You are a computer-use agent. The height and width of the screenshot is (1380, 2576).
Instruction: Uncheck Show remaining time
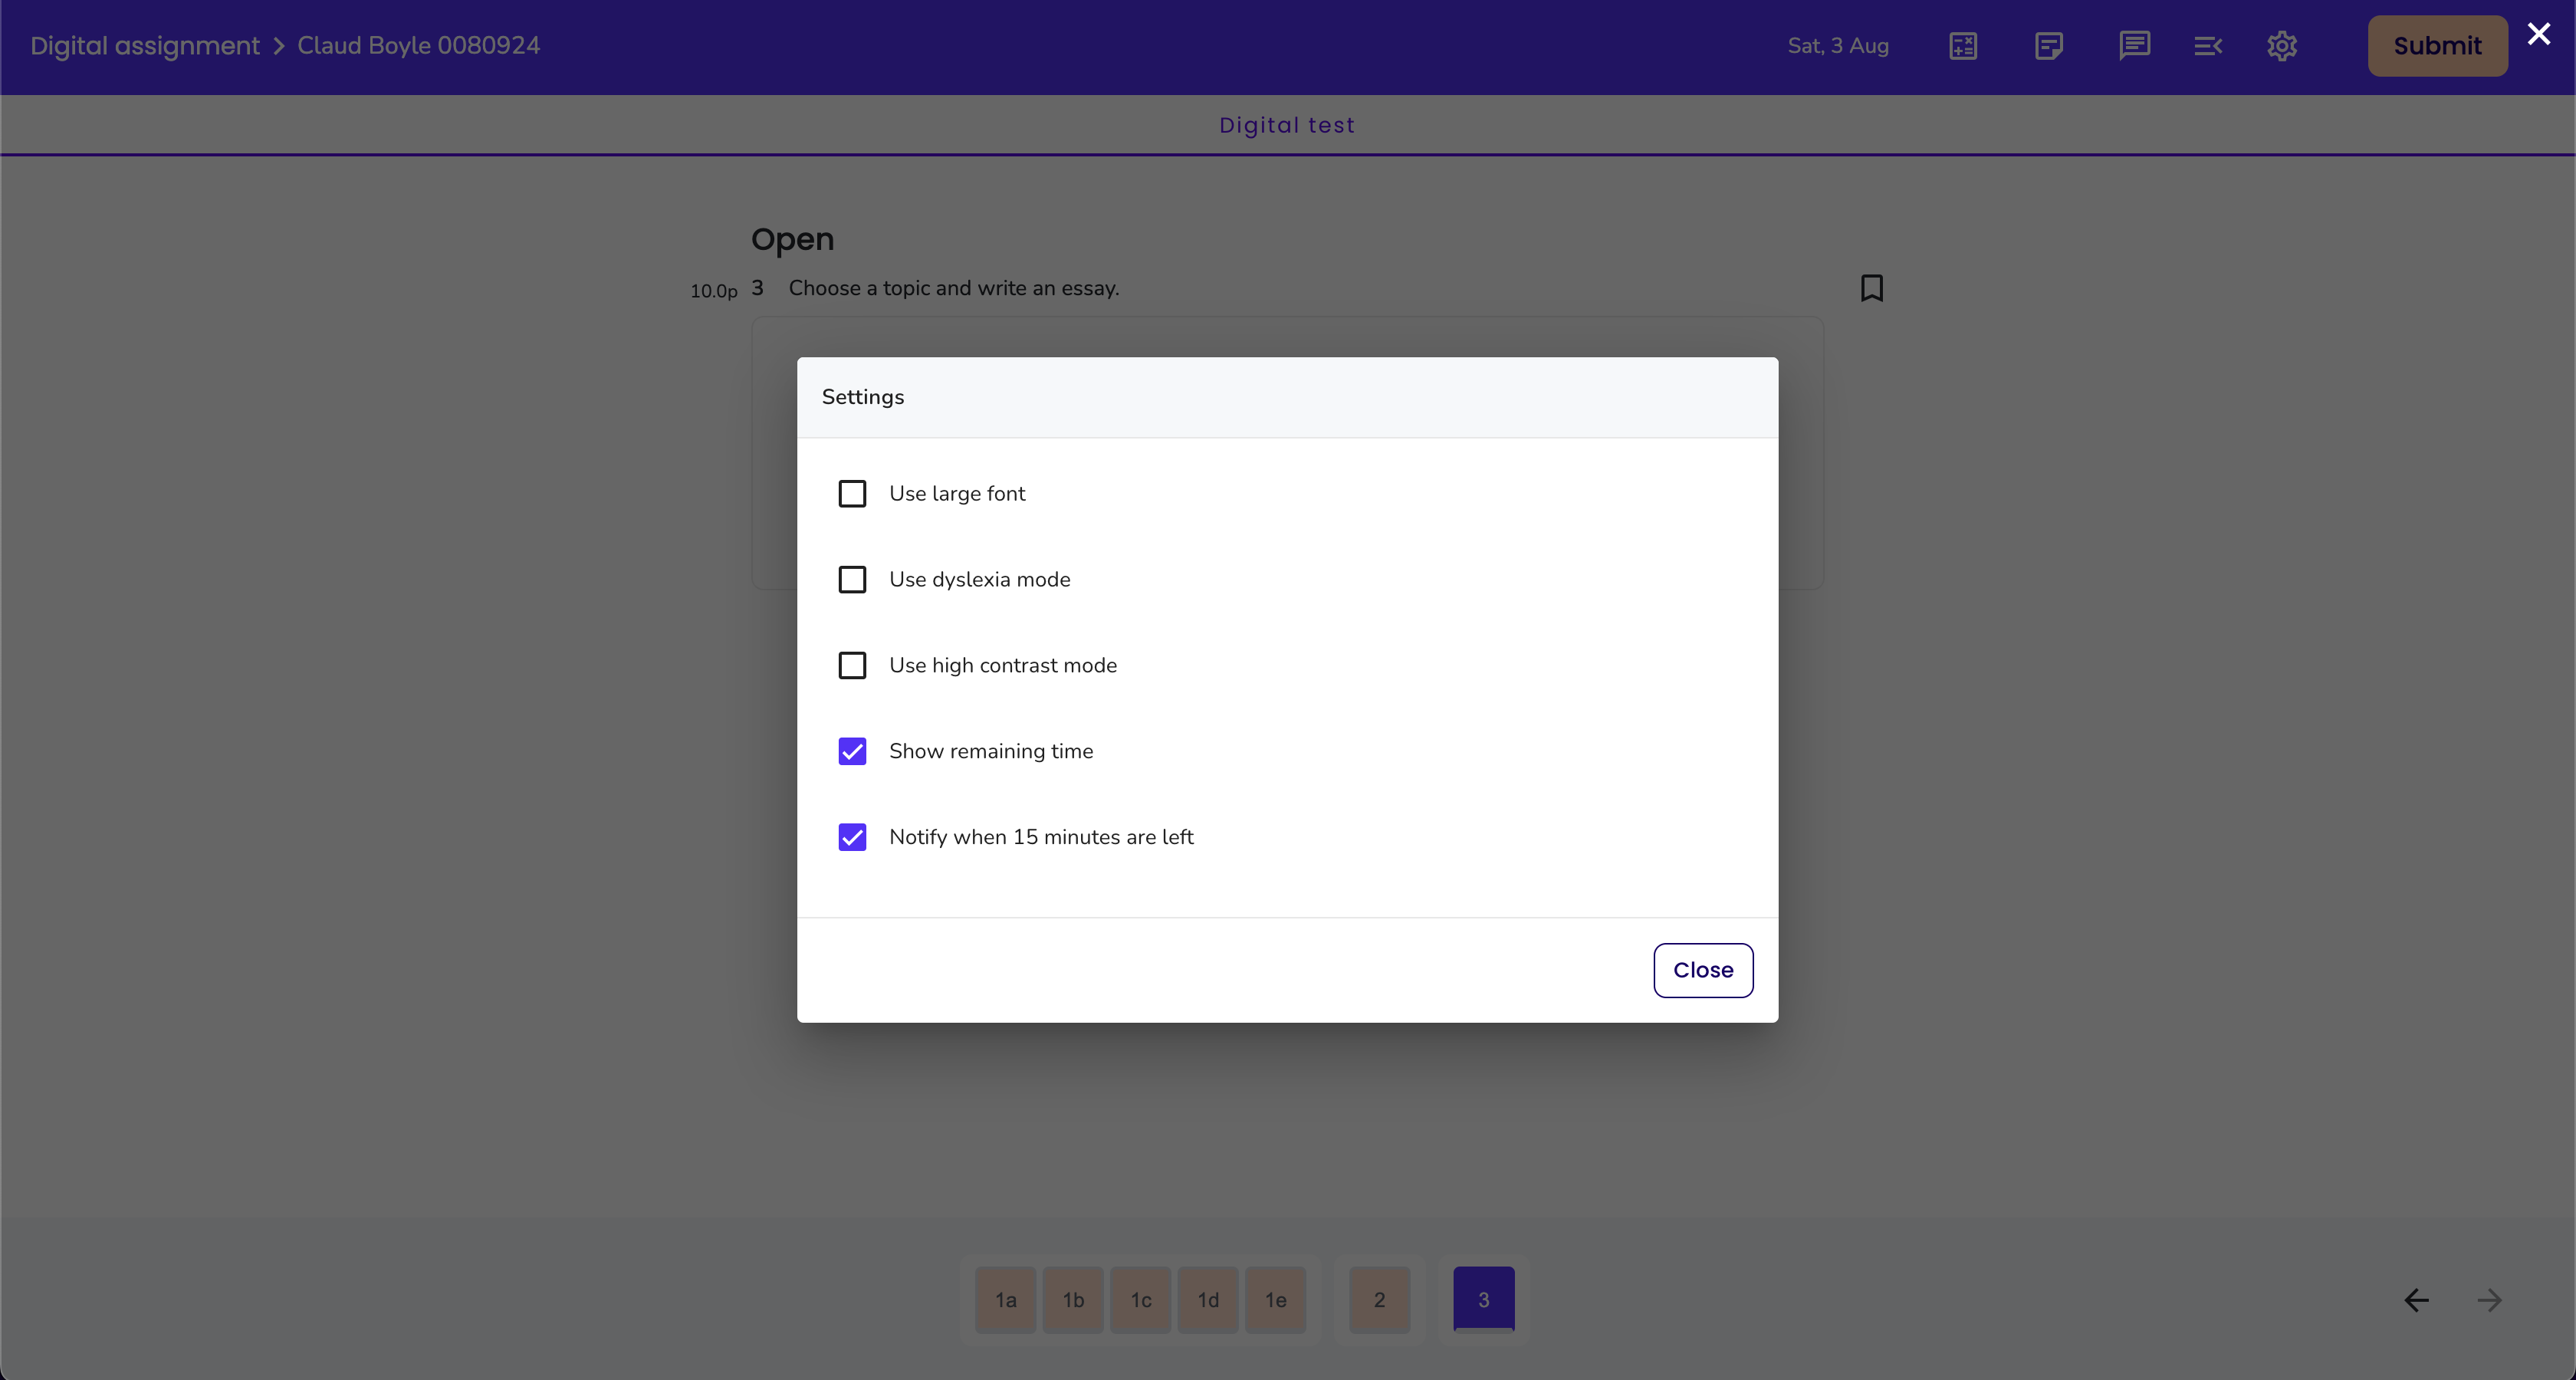[x=852, y=752]
